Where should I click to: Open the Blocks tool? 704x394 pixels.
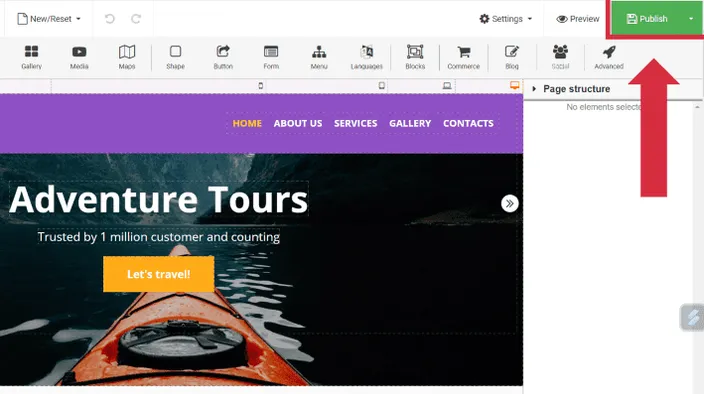pos(415,57)
